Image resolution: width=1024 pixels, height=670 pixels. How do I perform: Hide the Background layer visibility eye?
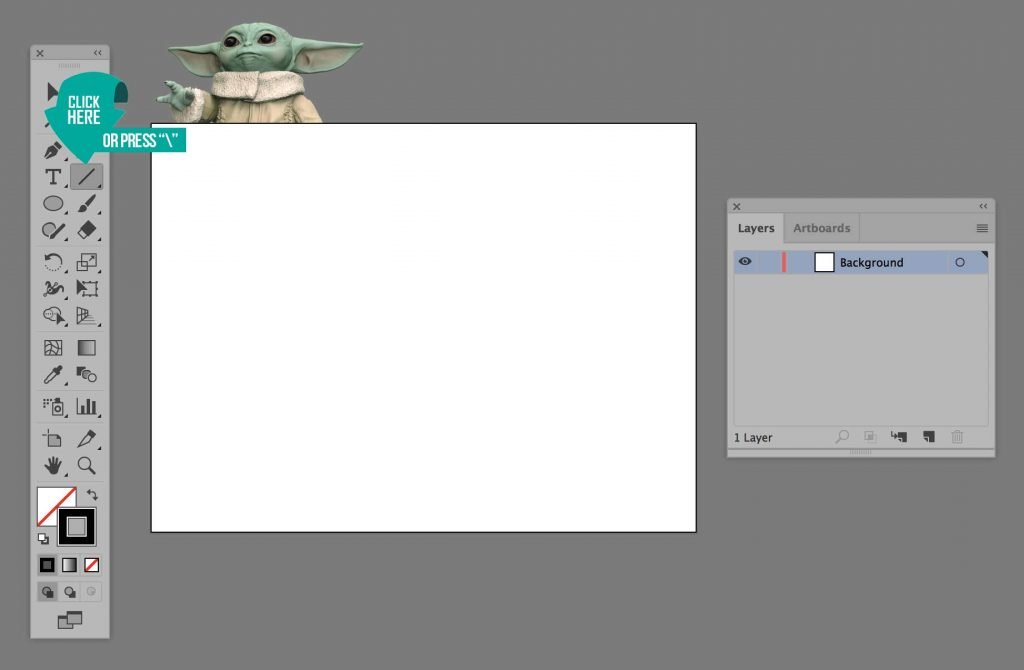(744, 261)
